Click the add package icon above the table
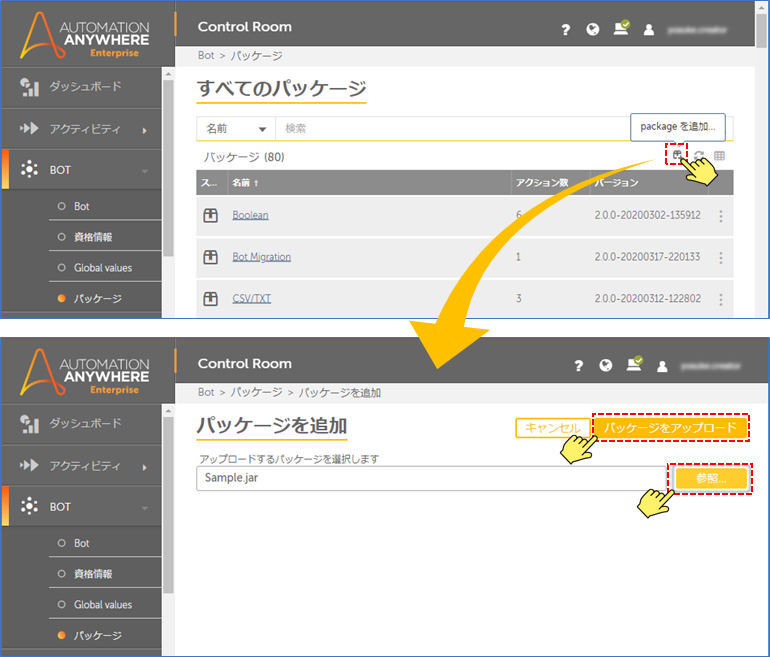 pos(677,155)
